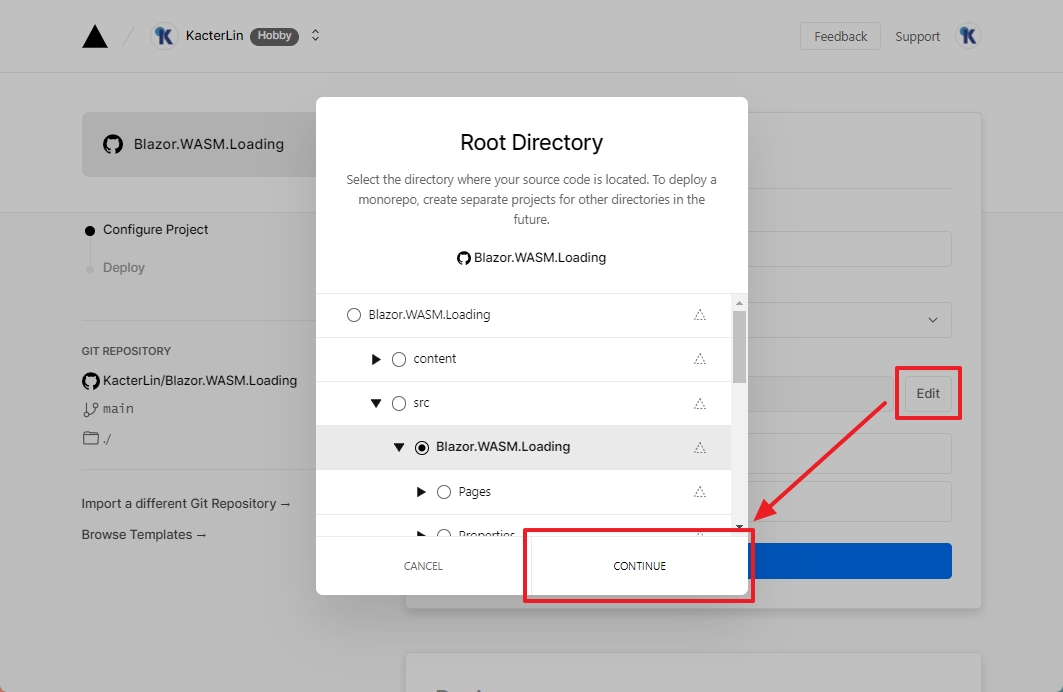Screen dimensions: 1063x692
Task: Collapse the src folder arrow
Action: coord(376,403)
